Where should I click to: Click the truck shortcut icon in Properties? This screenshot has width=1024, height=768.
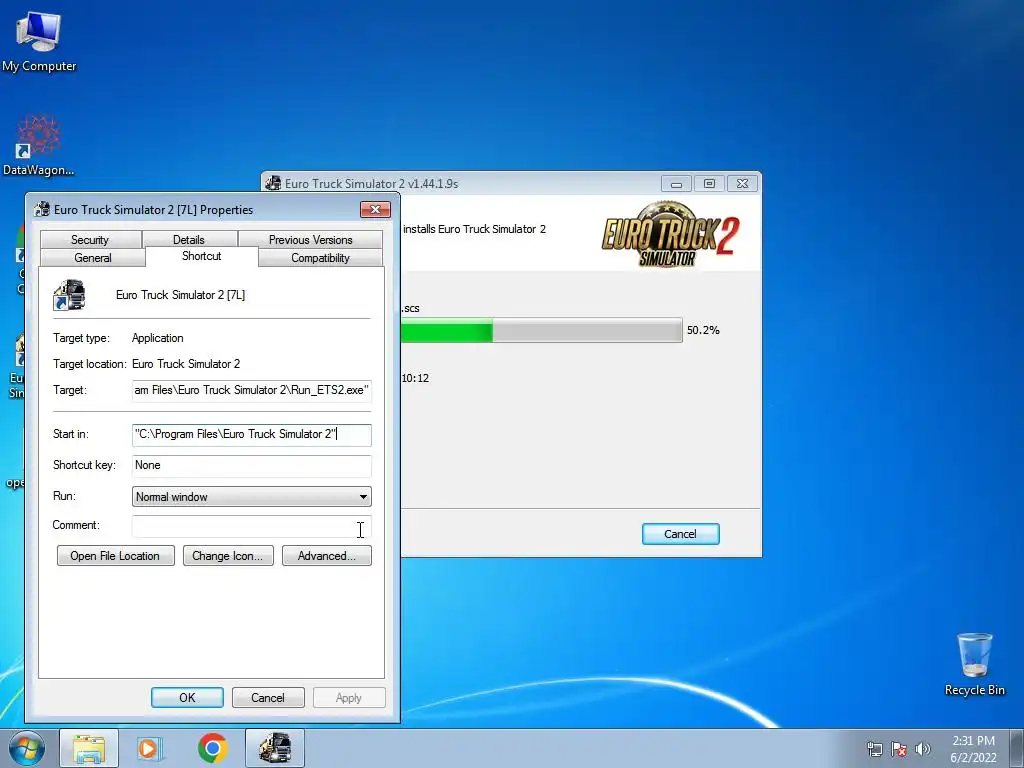(69, 295)
